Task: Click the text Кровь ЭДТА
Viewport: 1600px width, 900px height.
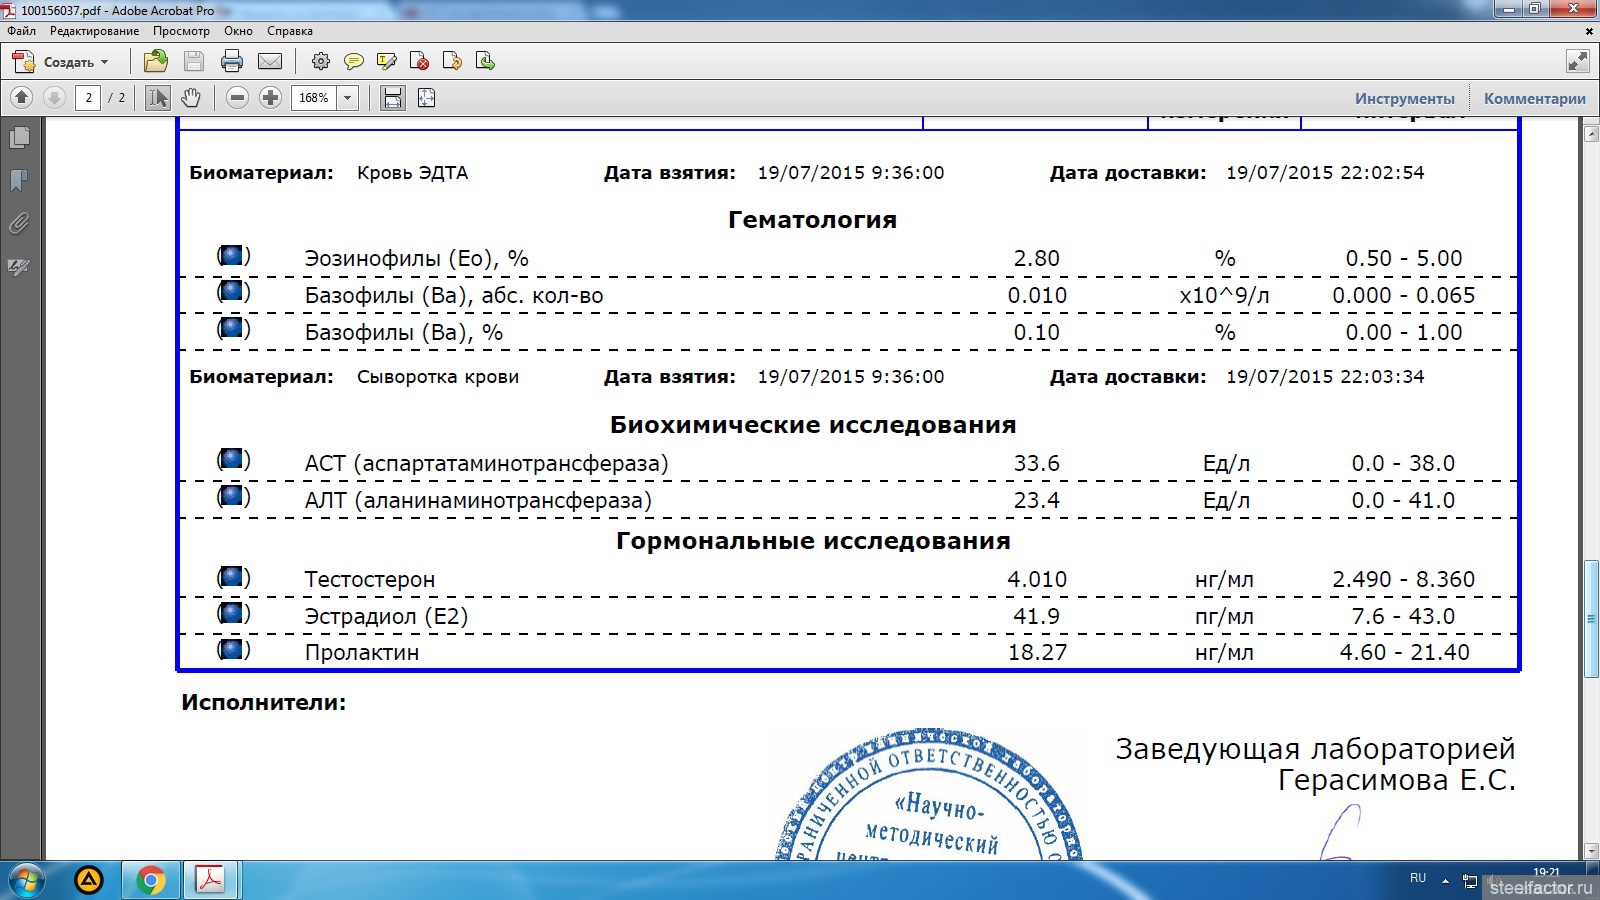Action: [412, 173]
